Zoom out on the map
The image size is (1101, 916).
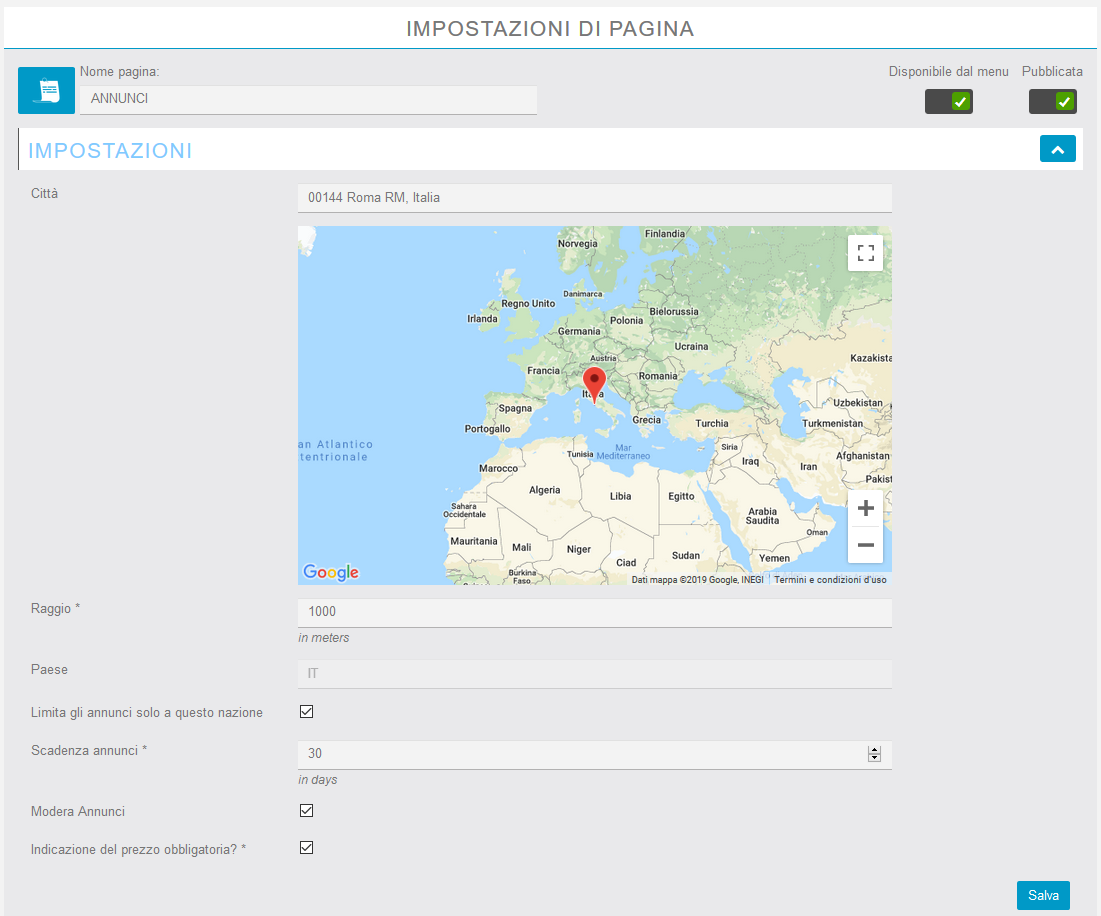(x=866, y=545)
